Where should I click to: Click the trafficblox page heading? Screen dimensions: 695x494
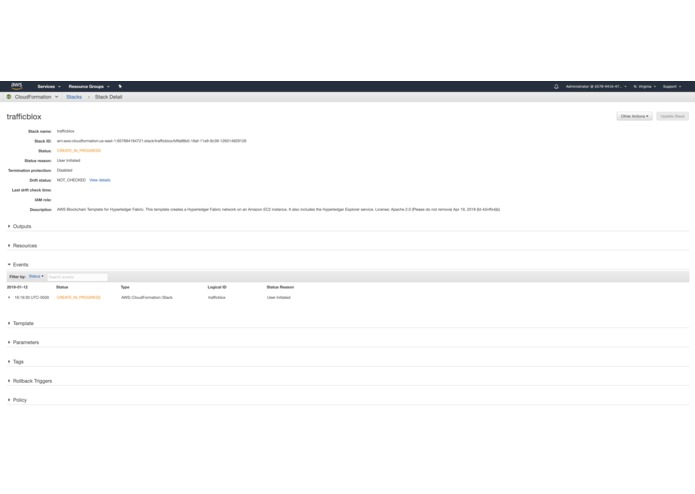24,117
